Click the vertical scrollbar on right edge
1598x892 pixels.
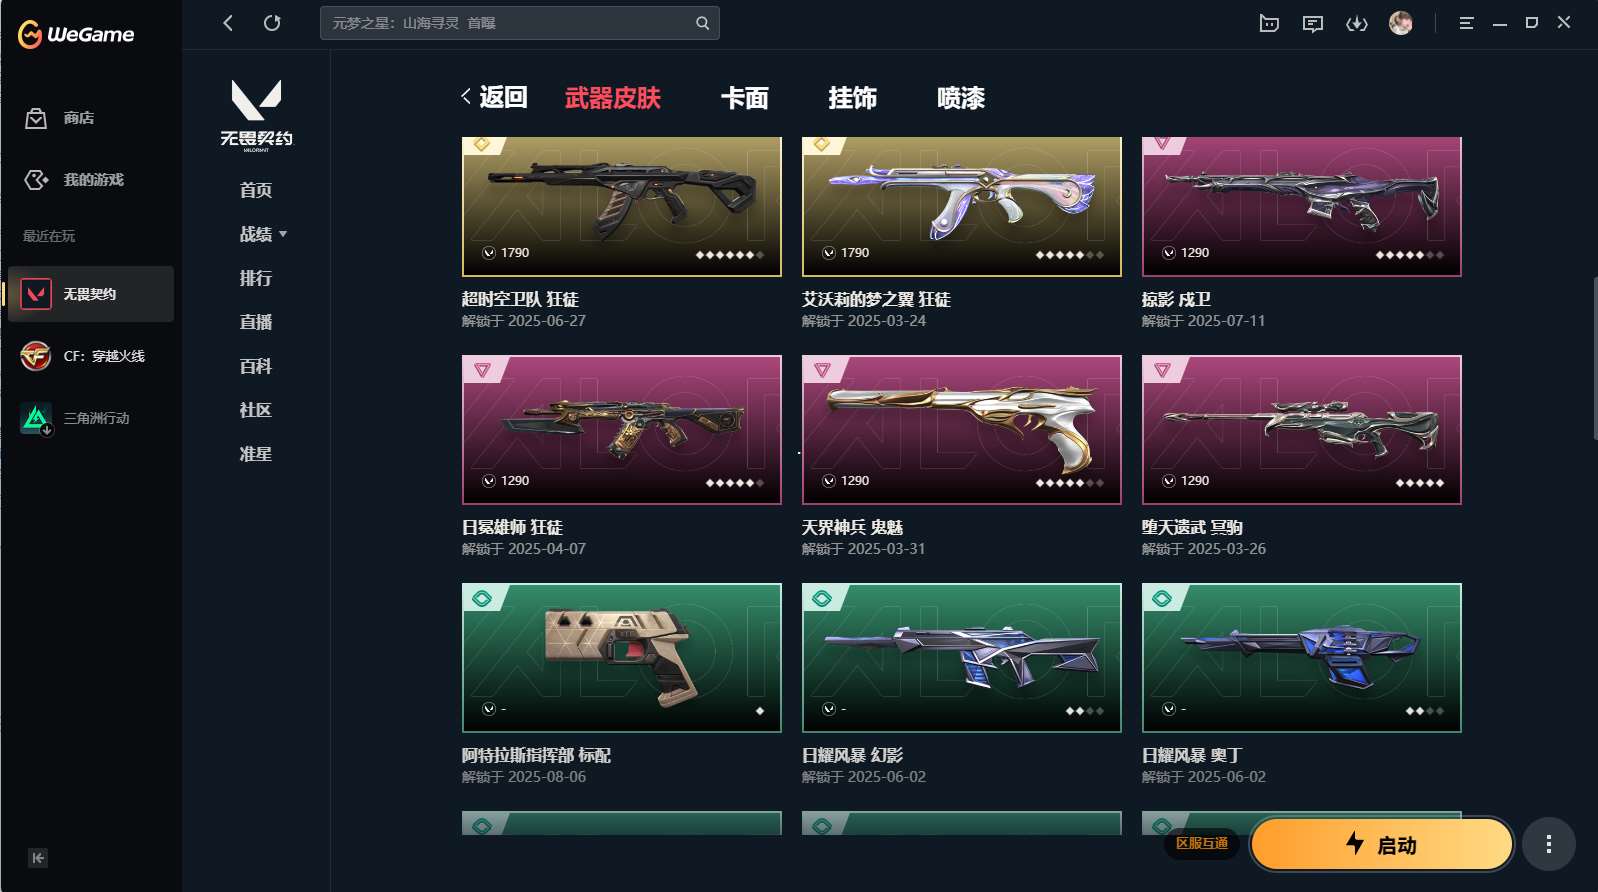pos(1594,358)
